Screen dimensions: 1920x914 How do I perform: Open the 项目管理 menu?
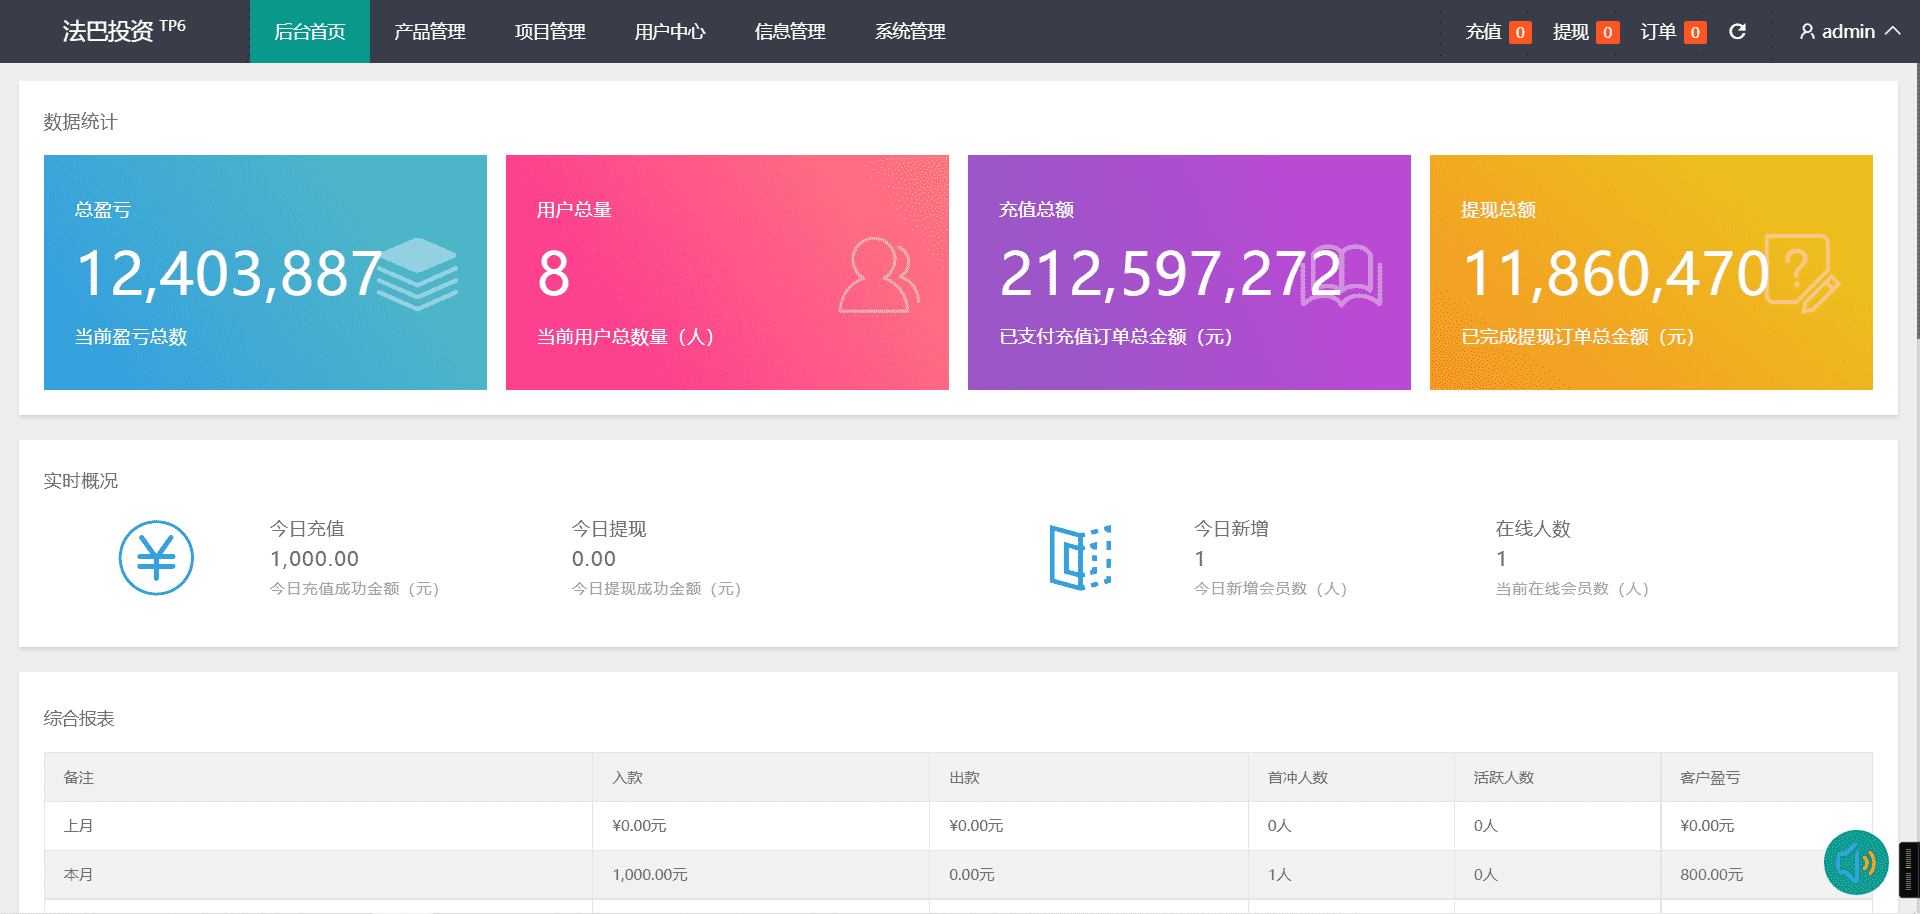(x=550, y=32)
